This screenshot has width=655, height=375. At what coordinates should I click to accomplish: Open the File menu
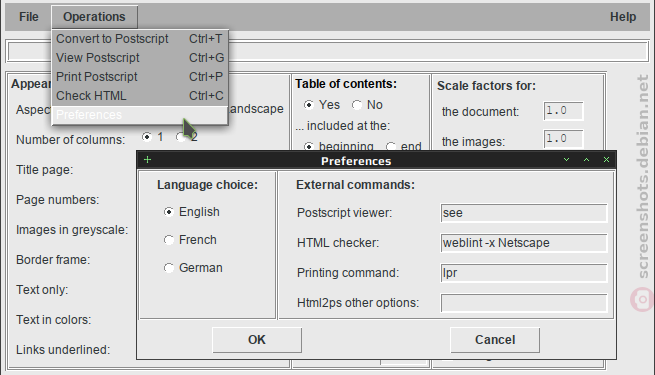(28, 17)
